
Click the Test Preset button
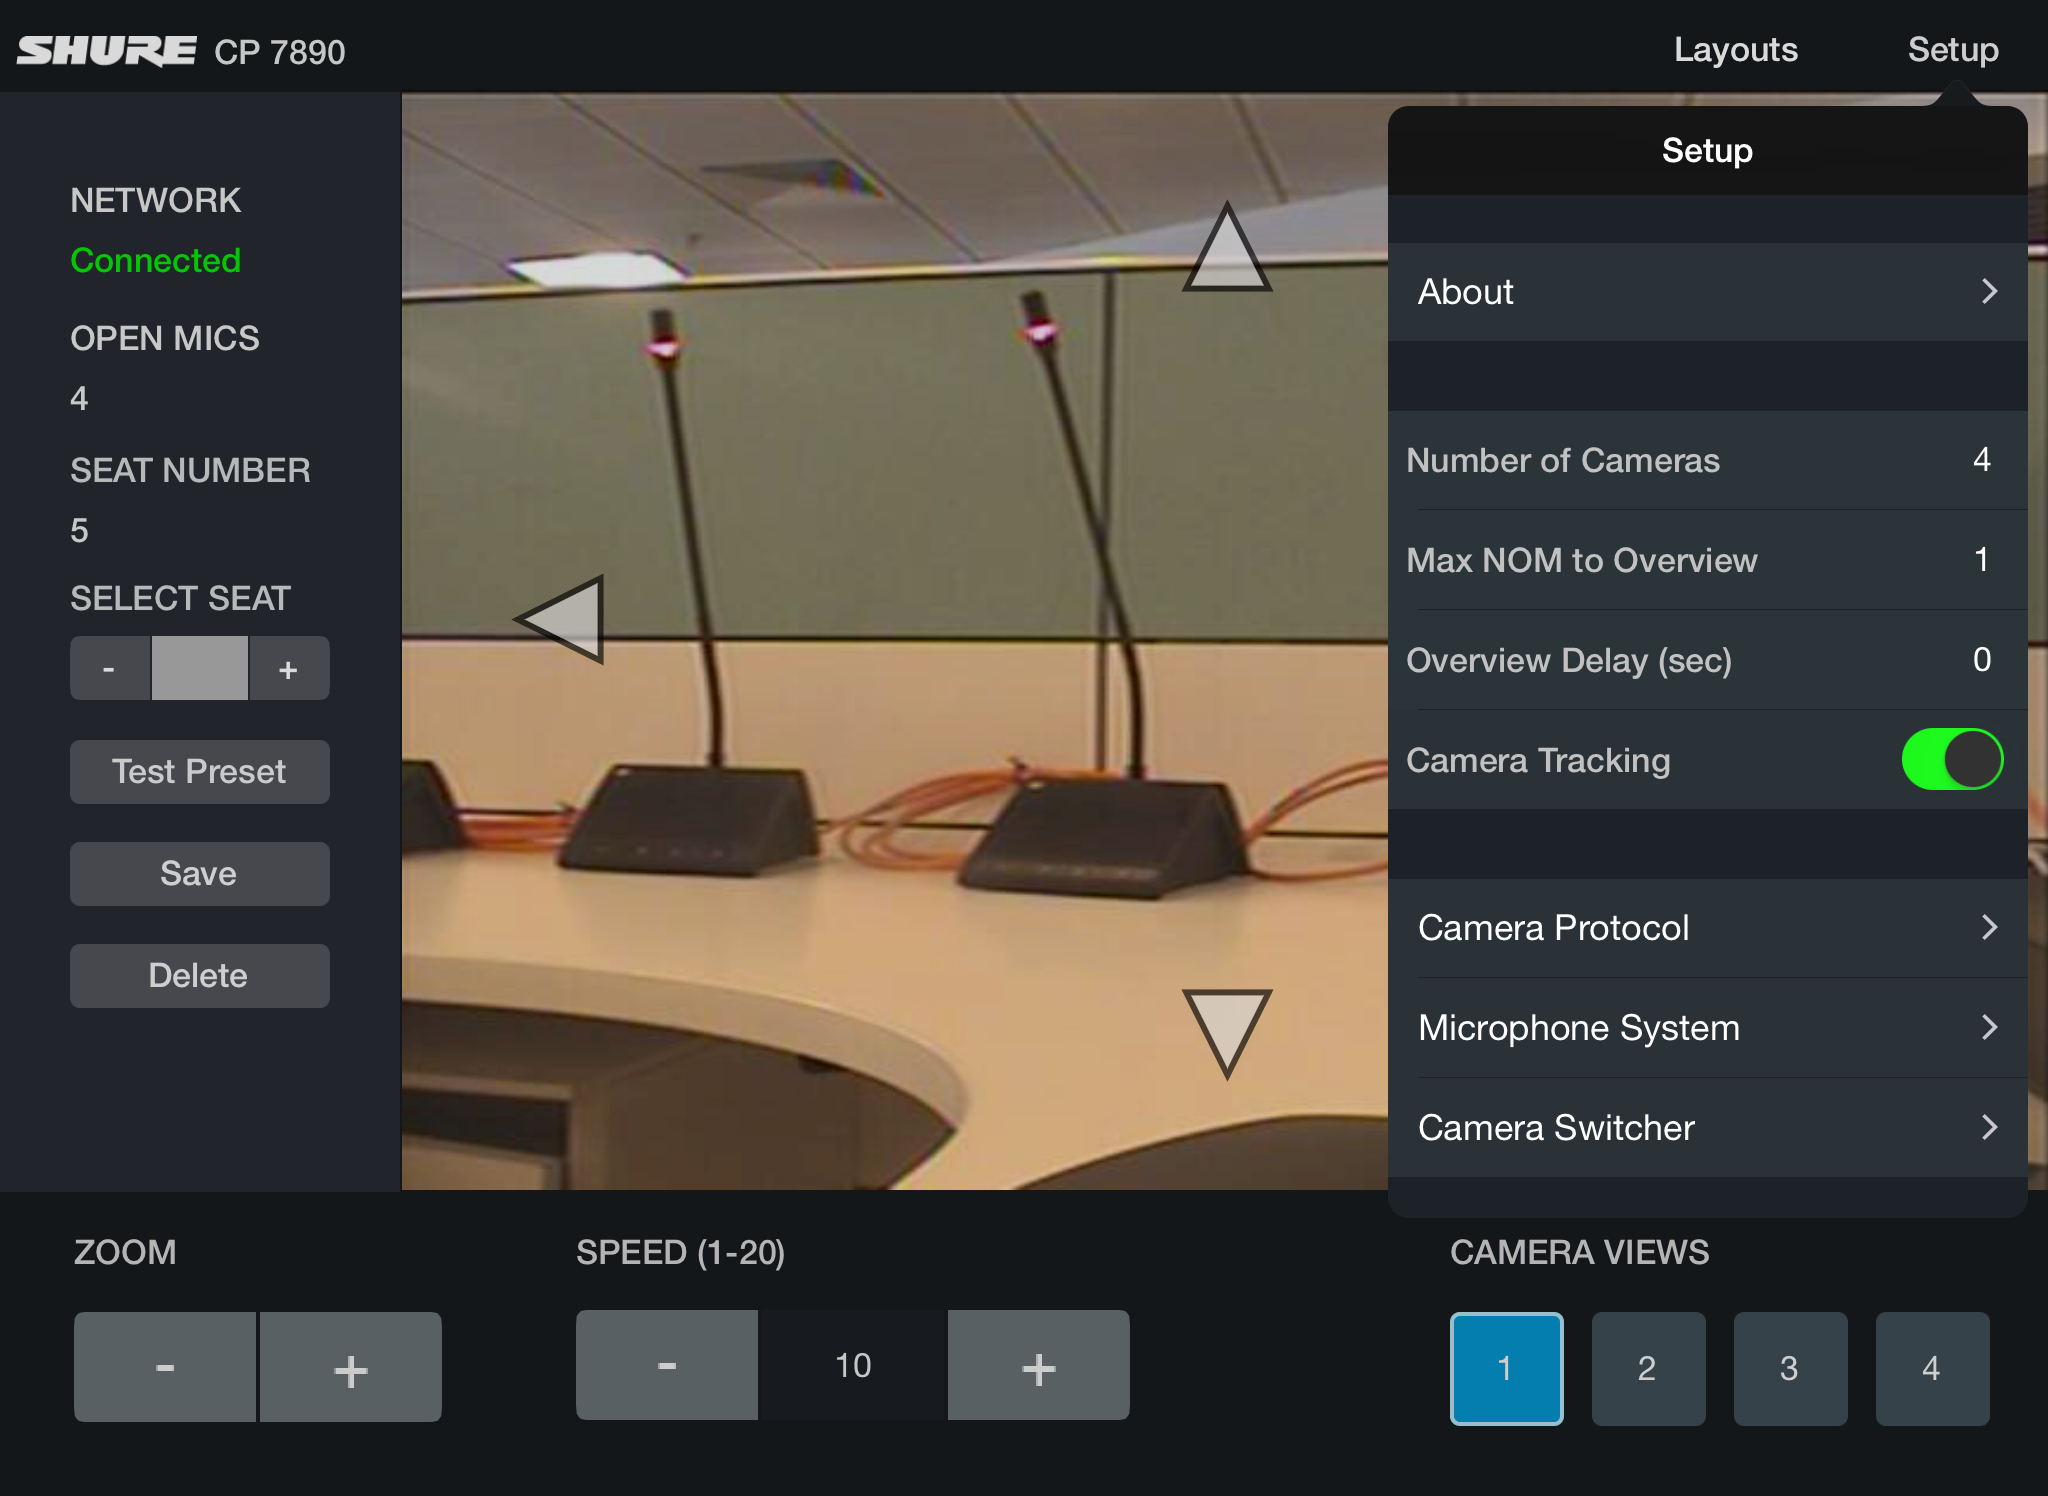coord(199,772)
